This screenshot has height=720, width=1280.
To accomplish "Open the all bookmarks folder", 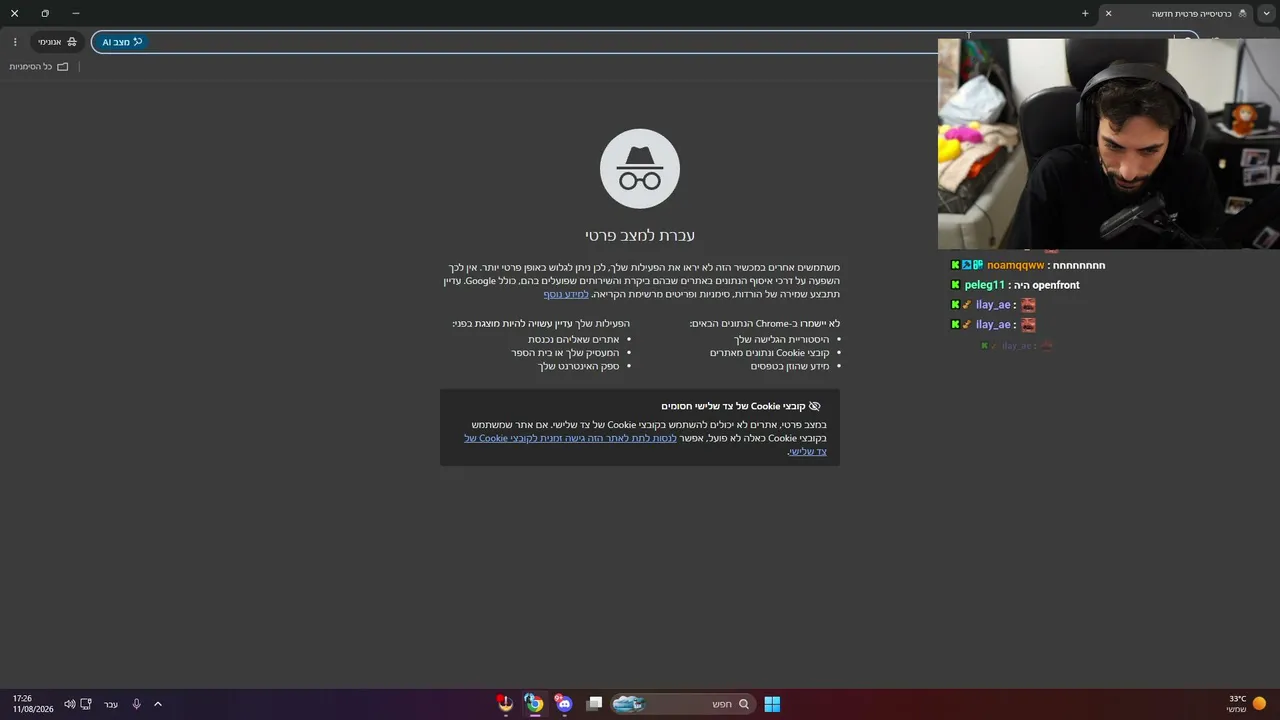I will click(39, 67).
